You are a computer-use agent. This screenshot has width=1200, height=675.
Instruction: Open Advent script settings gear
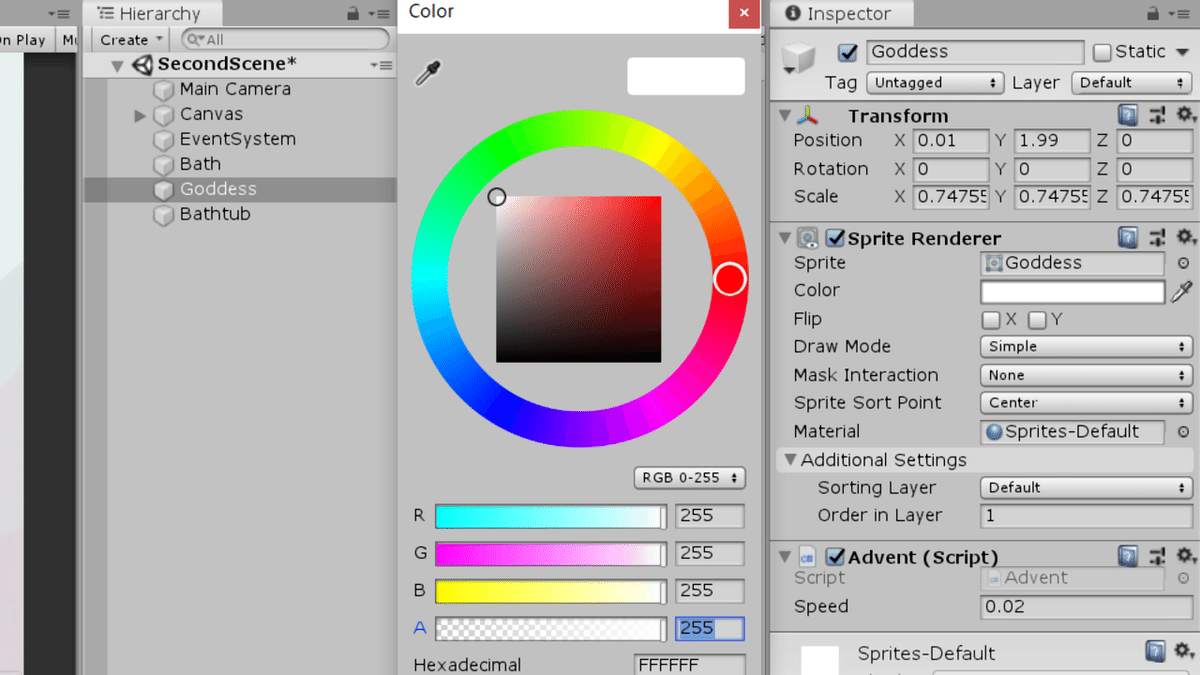click(x=1186, y=557)
